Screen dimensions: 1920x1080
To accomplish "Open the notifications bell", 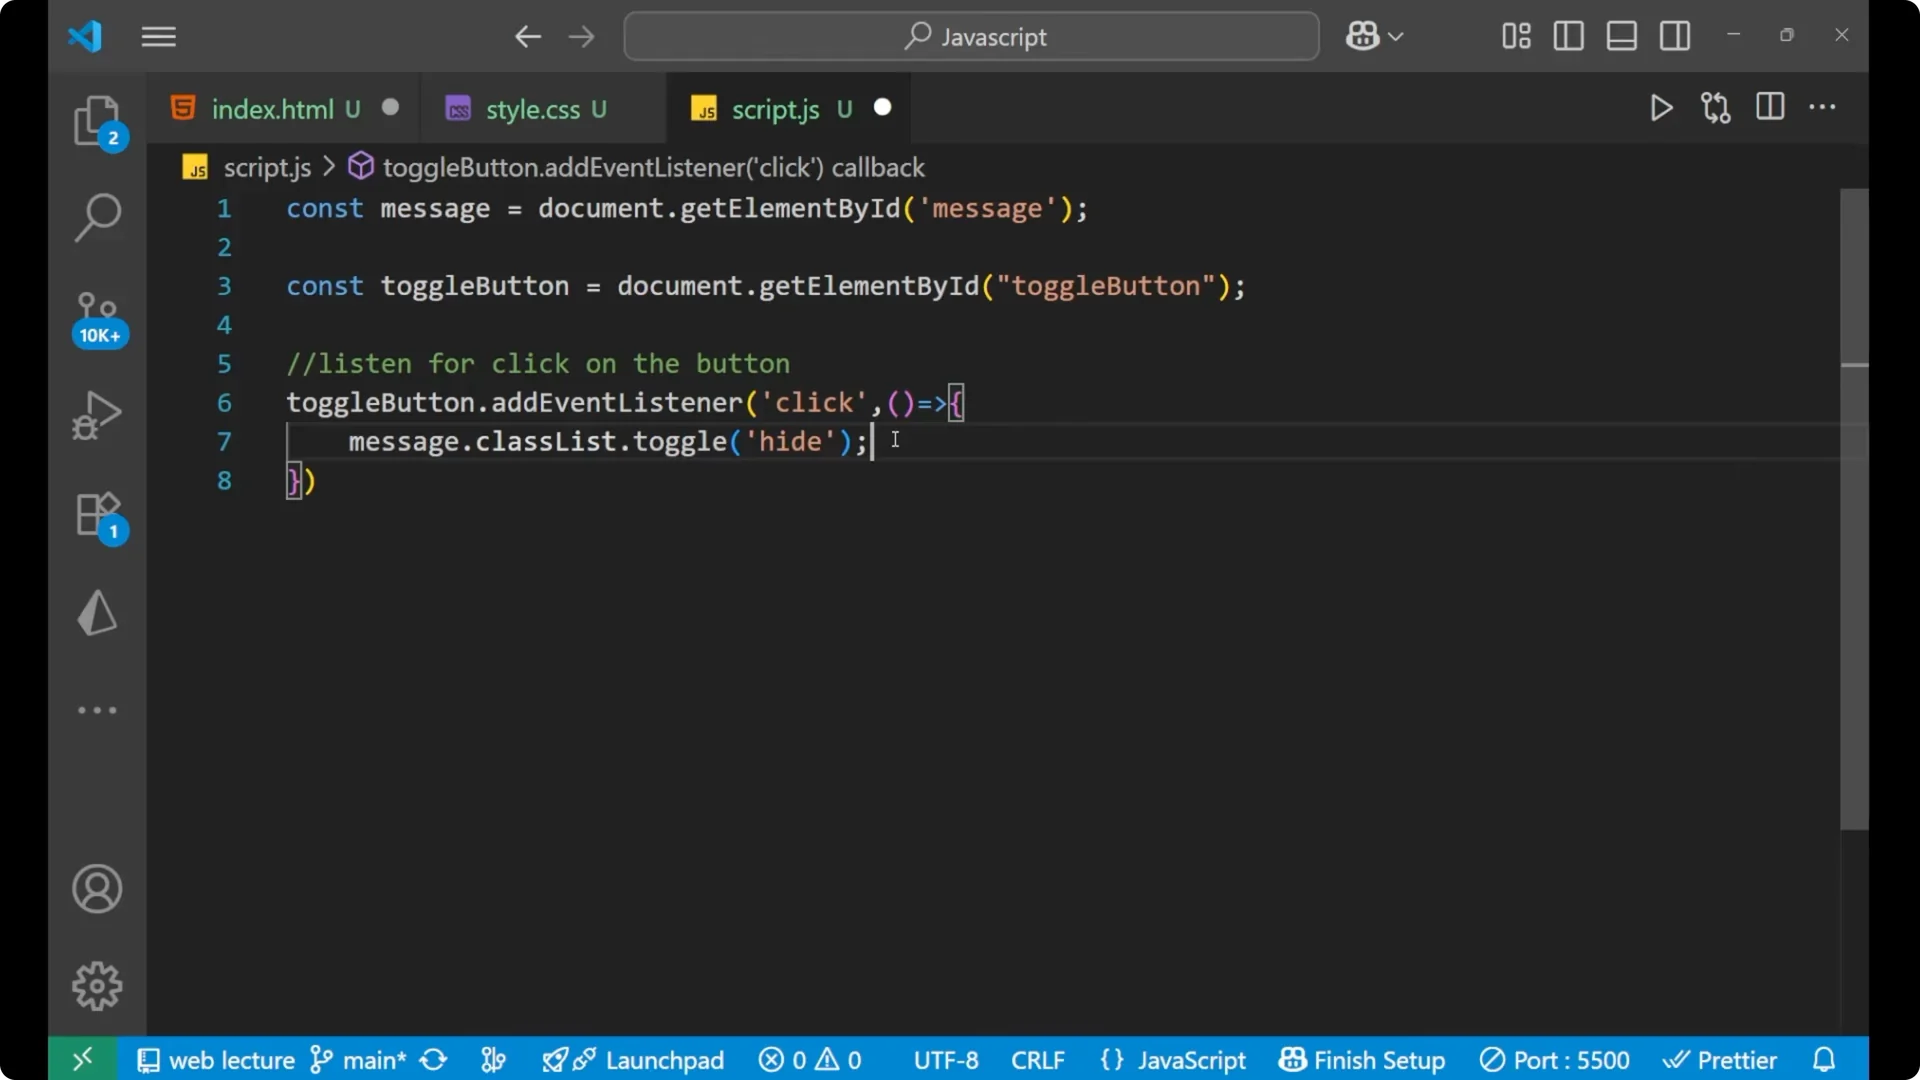I will 1822,1059.
